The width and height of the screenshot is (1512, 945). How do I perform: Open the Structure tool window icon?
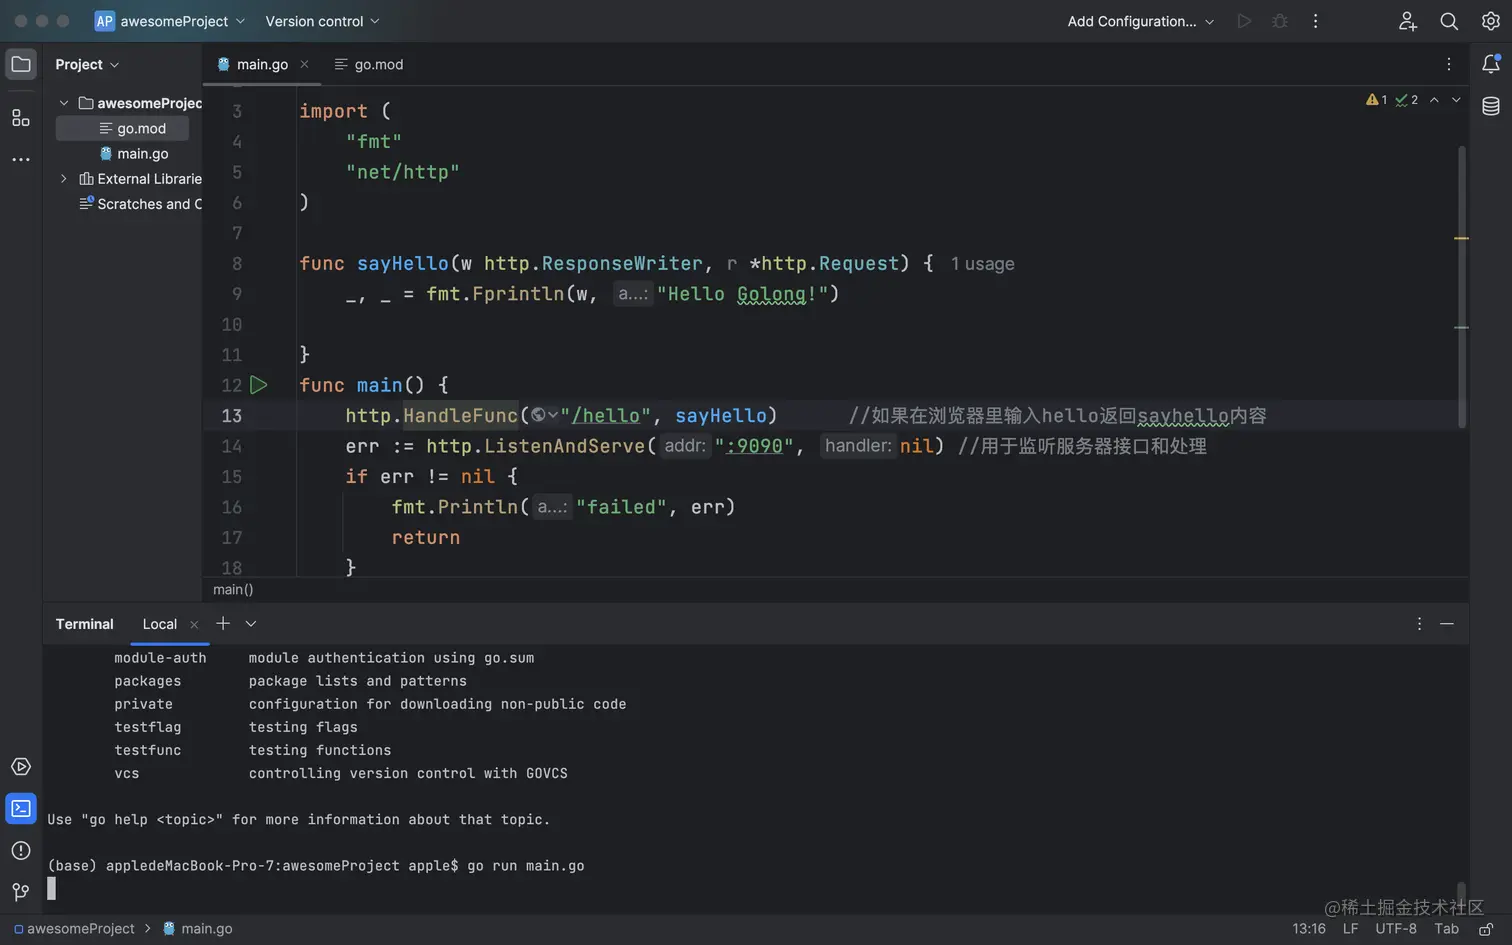[x=20, y=118]
